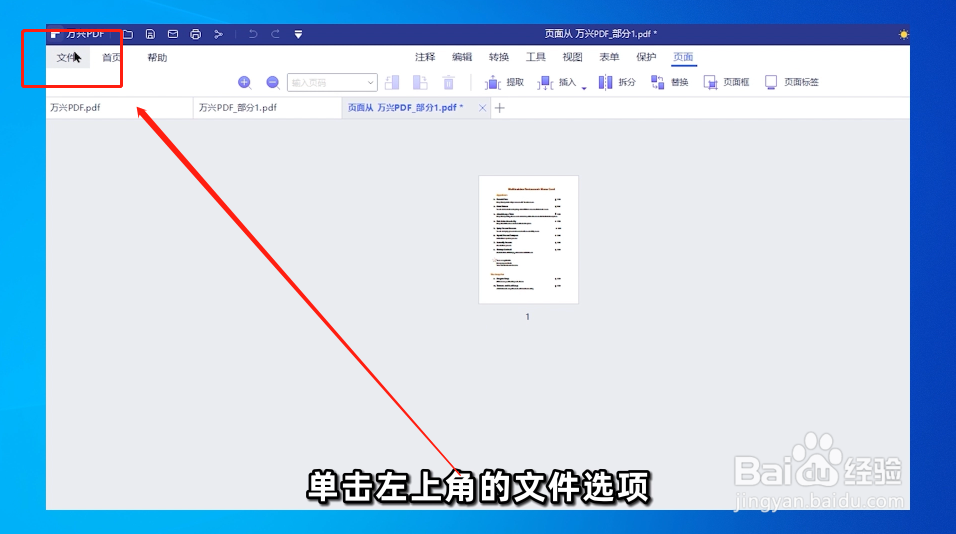Screen dimensions: 956x534
Task: Click the 替换 replace pages button
Action: pos(669,82)
